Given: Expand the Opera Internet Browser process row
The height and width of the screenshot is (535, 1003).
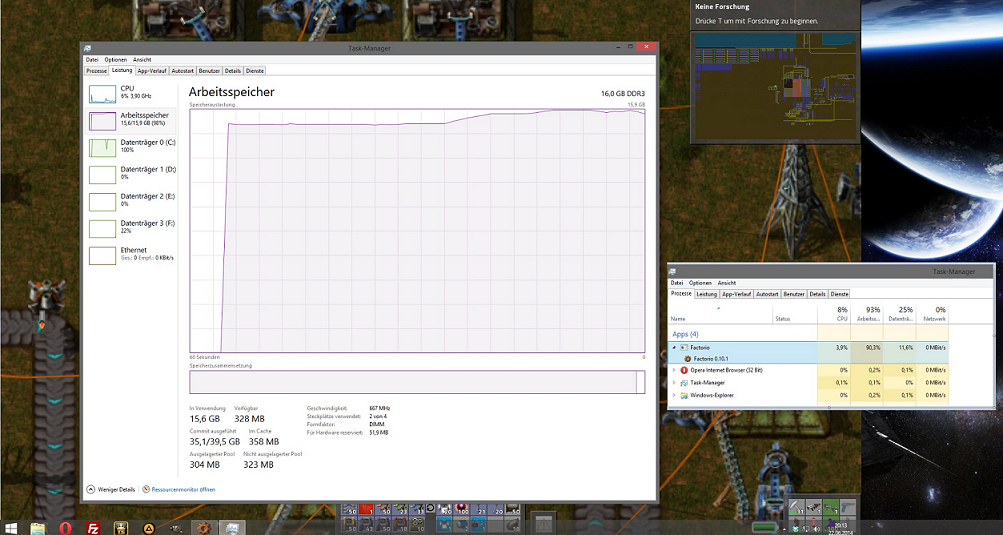Looking at the screenshot, I should [x=674, y=370].
